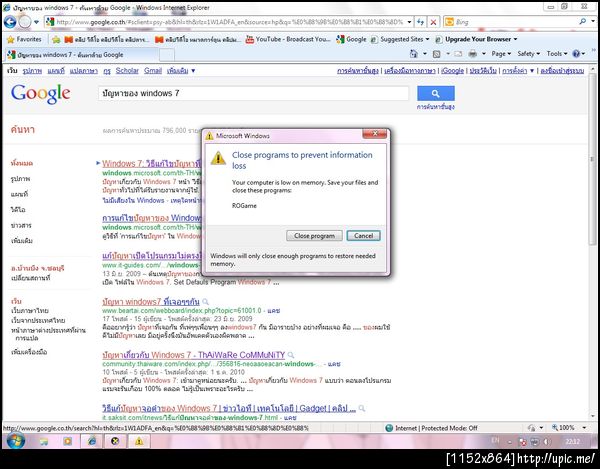Open the Home button dropdown arrow
The height and width of the screenshot is (469, 600).
coord(425,54)
